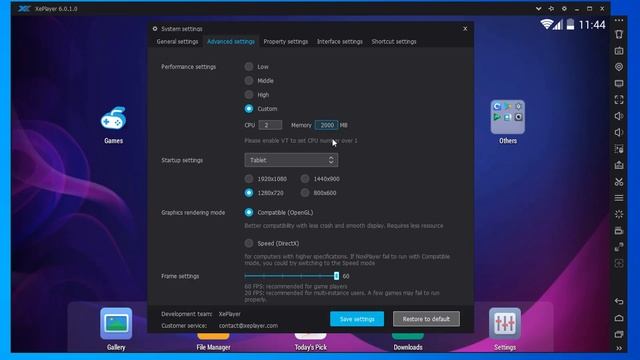This screenshot has height=360, width=640.
Task: Select Speed (DirectX) rendering mode
Action: [x=249, y=243]
